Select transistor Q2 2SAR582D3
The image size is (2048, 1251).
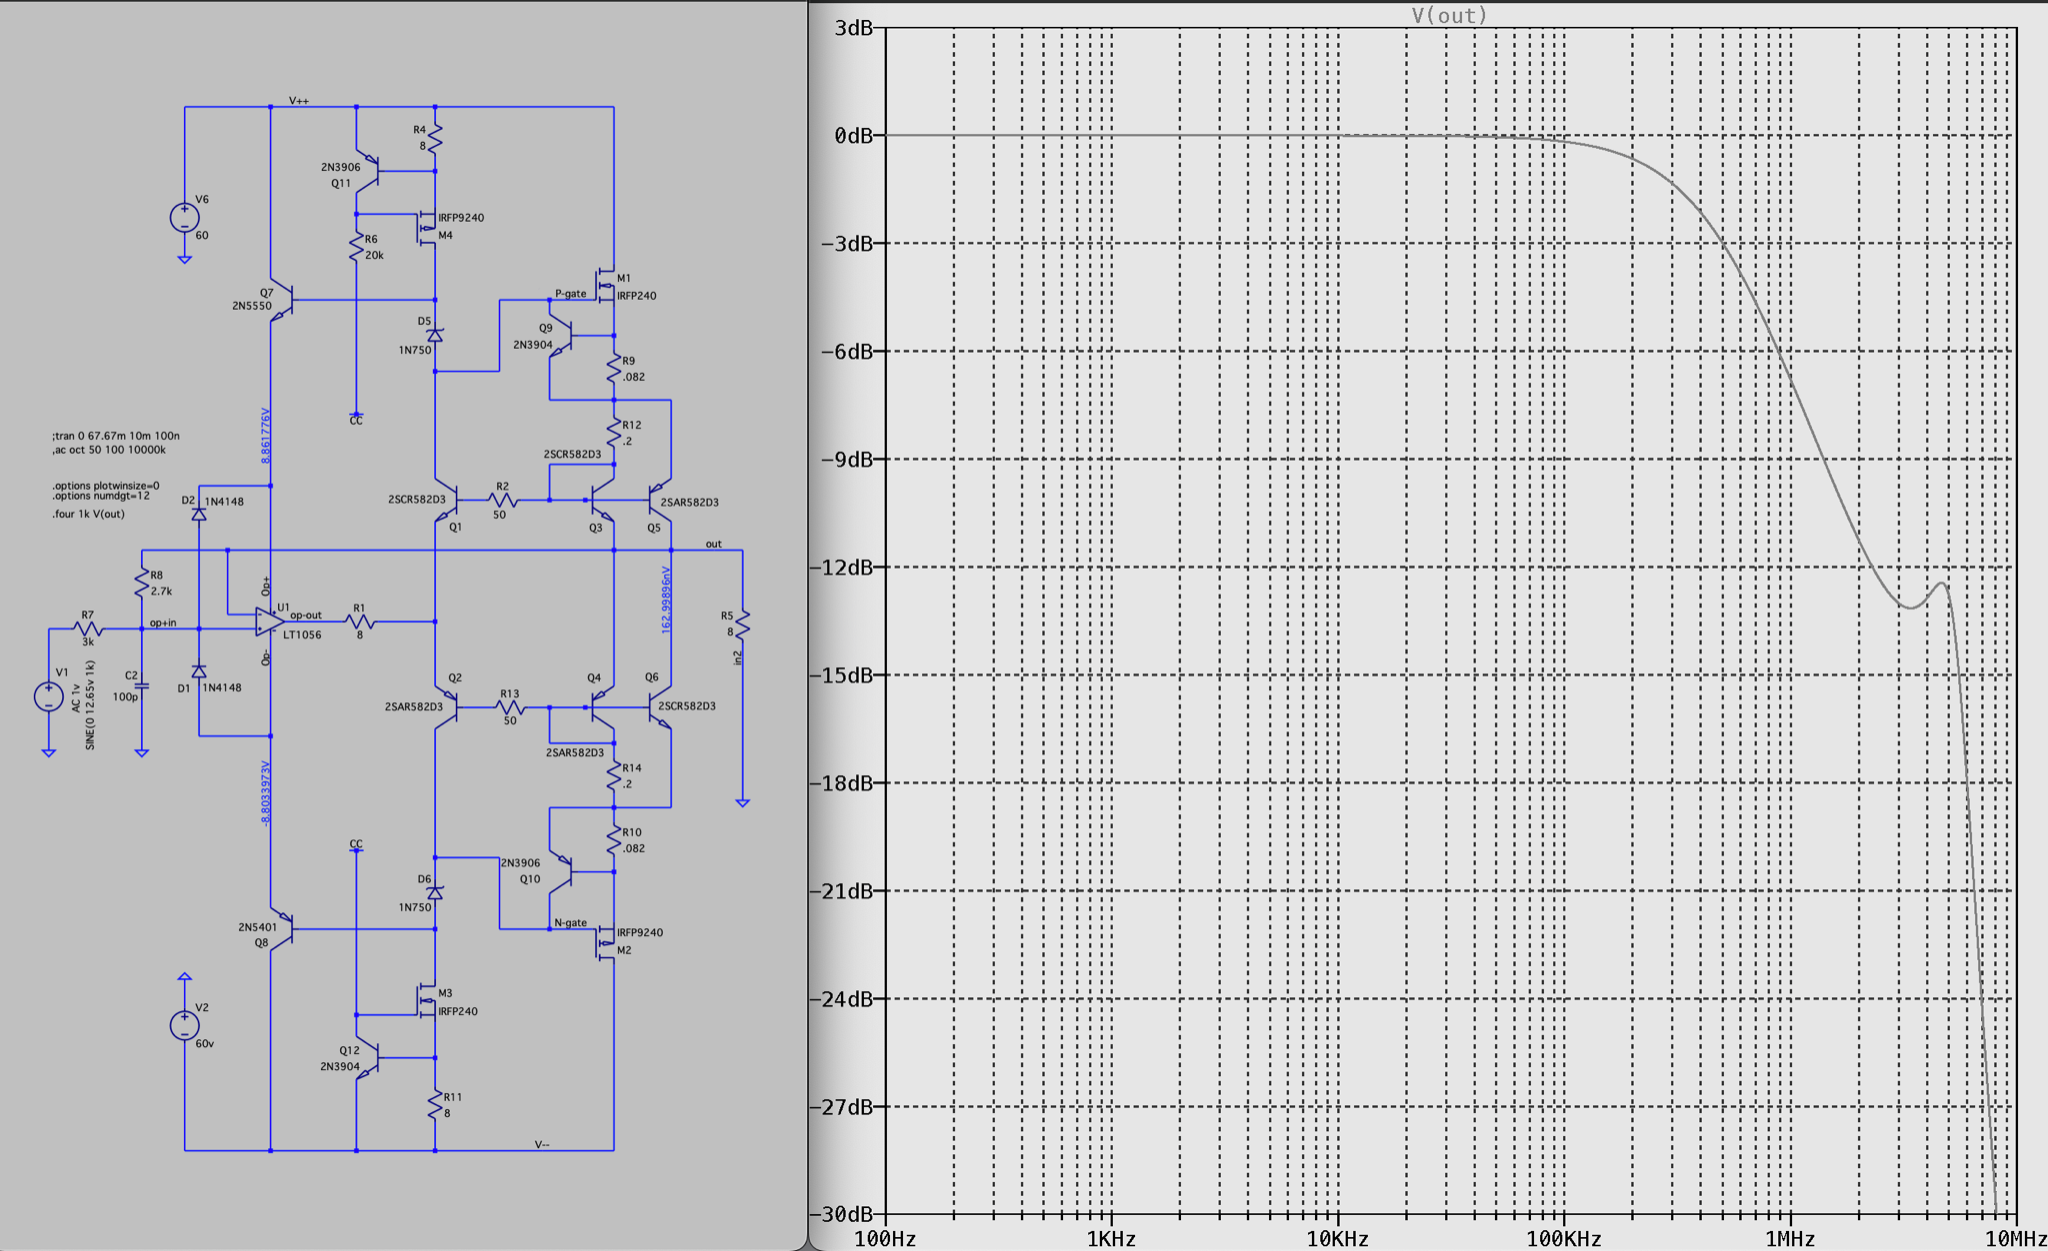446,708
